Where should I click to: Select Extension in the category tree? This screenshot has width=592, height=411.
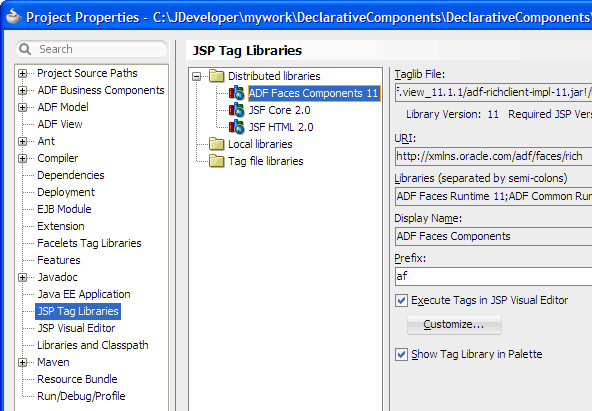click(61, 226)
